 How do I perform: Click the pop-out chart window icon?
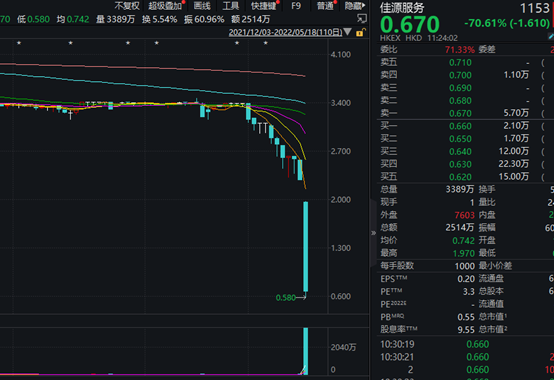pos(362,19)
